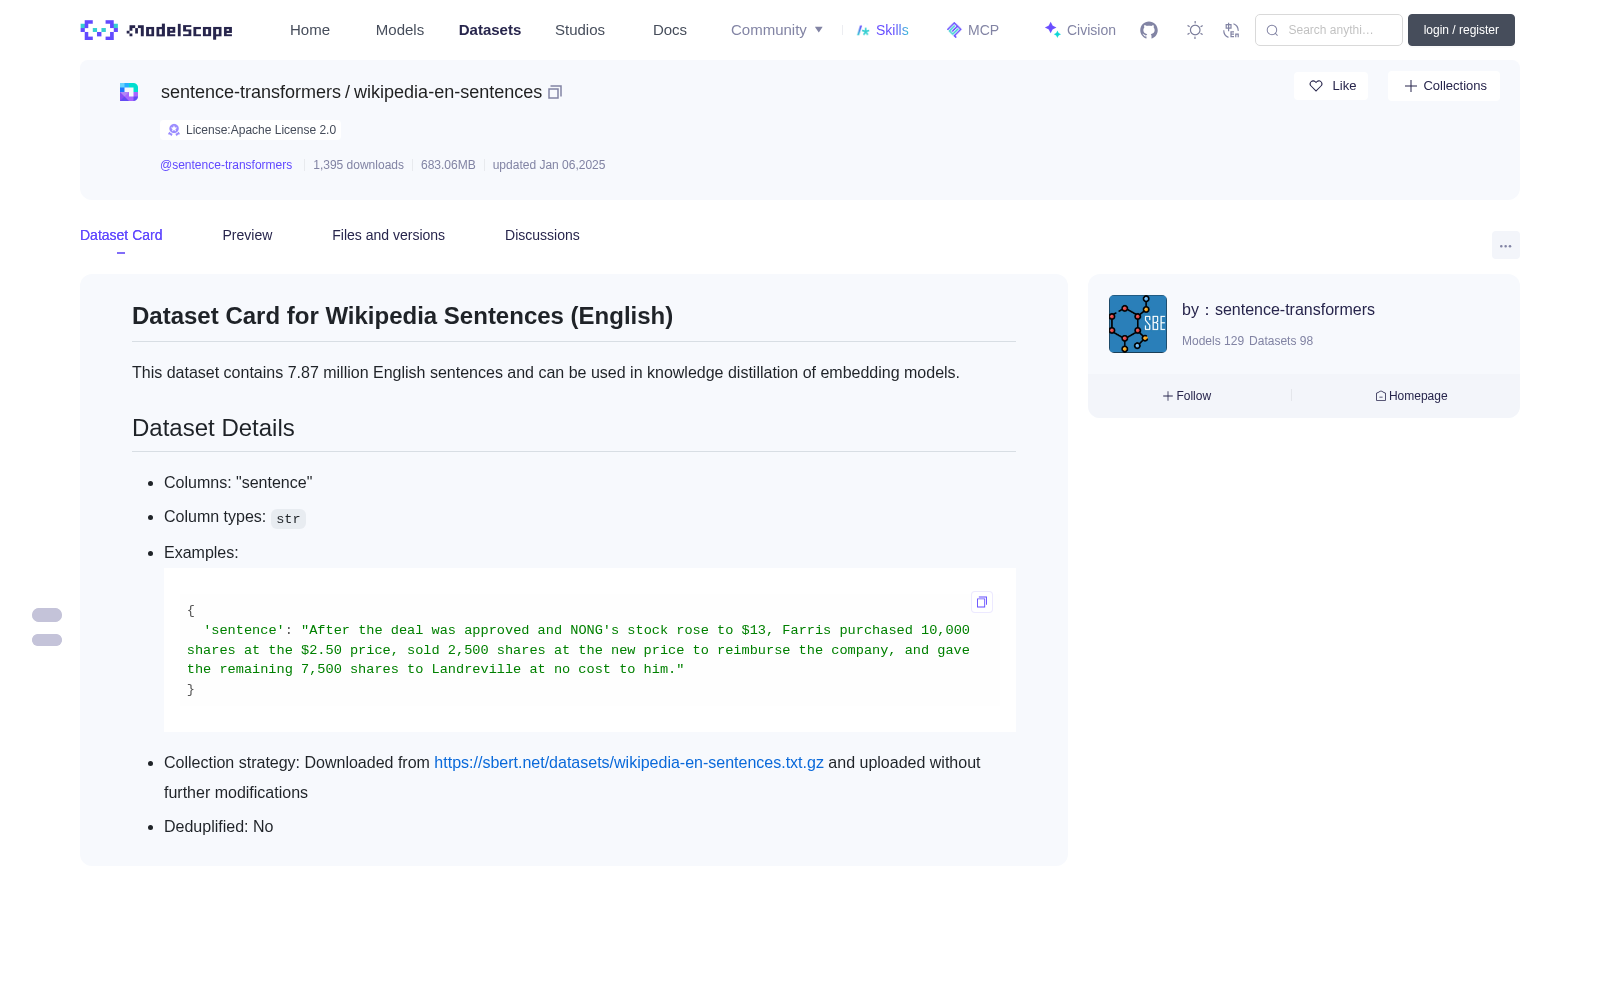Expand the Community dropdown menu
The image size is (1600, 1000).
777,30
